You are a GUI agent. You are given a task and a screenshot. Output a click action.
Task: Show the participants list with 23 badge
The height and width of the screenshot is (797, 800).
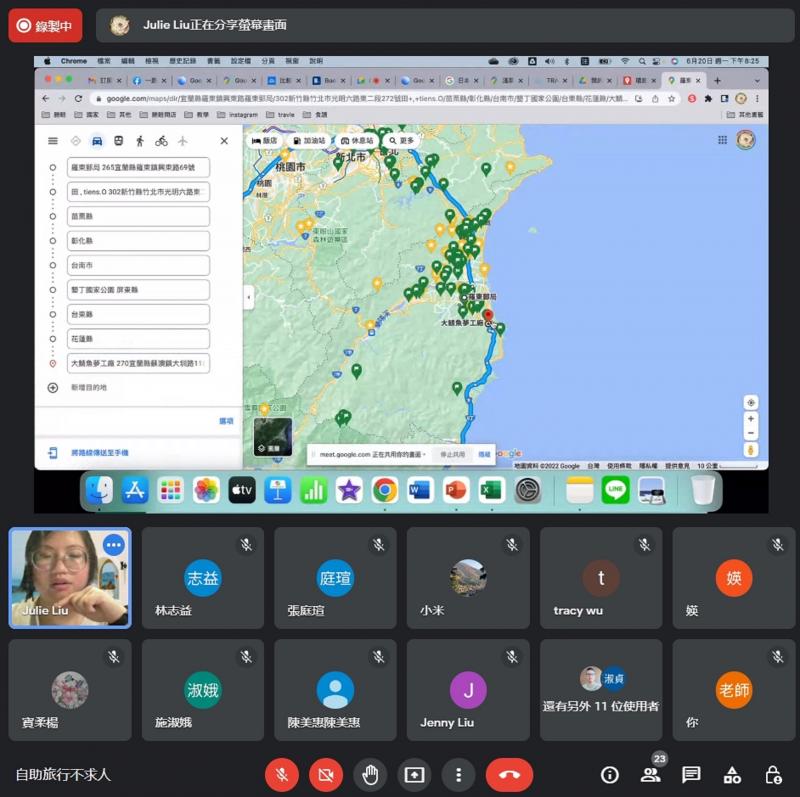651,774
